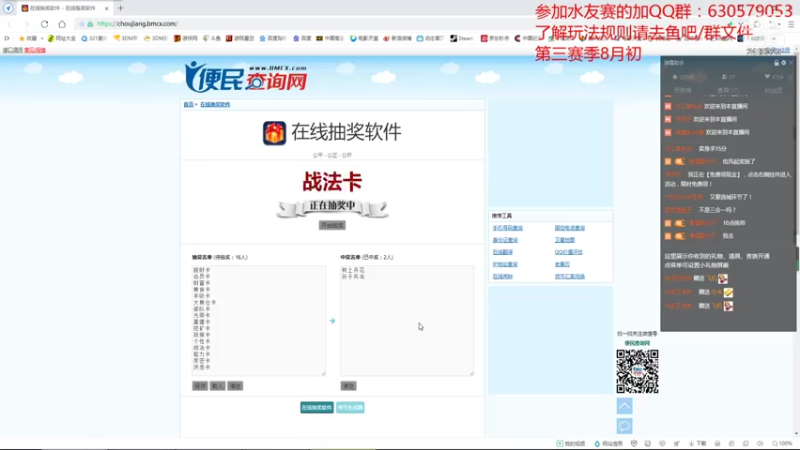Click 网站信用 in the browser status bar
800x450 pixels.
click(x=609, y=443)
